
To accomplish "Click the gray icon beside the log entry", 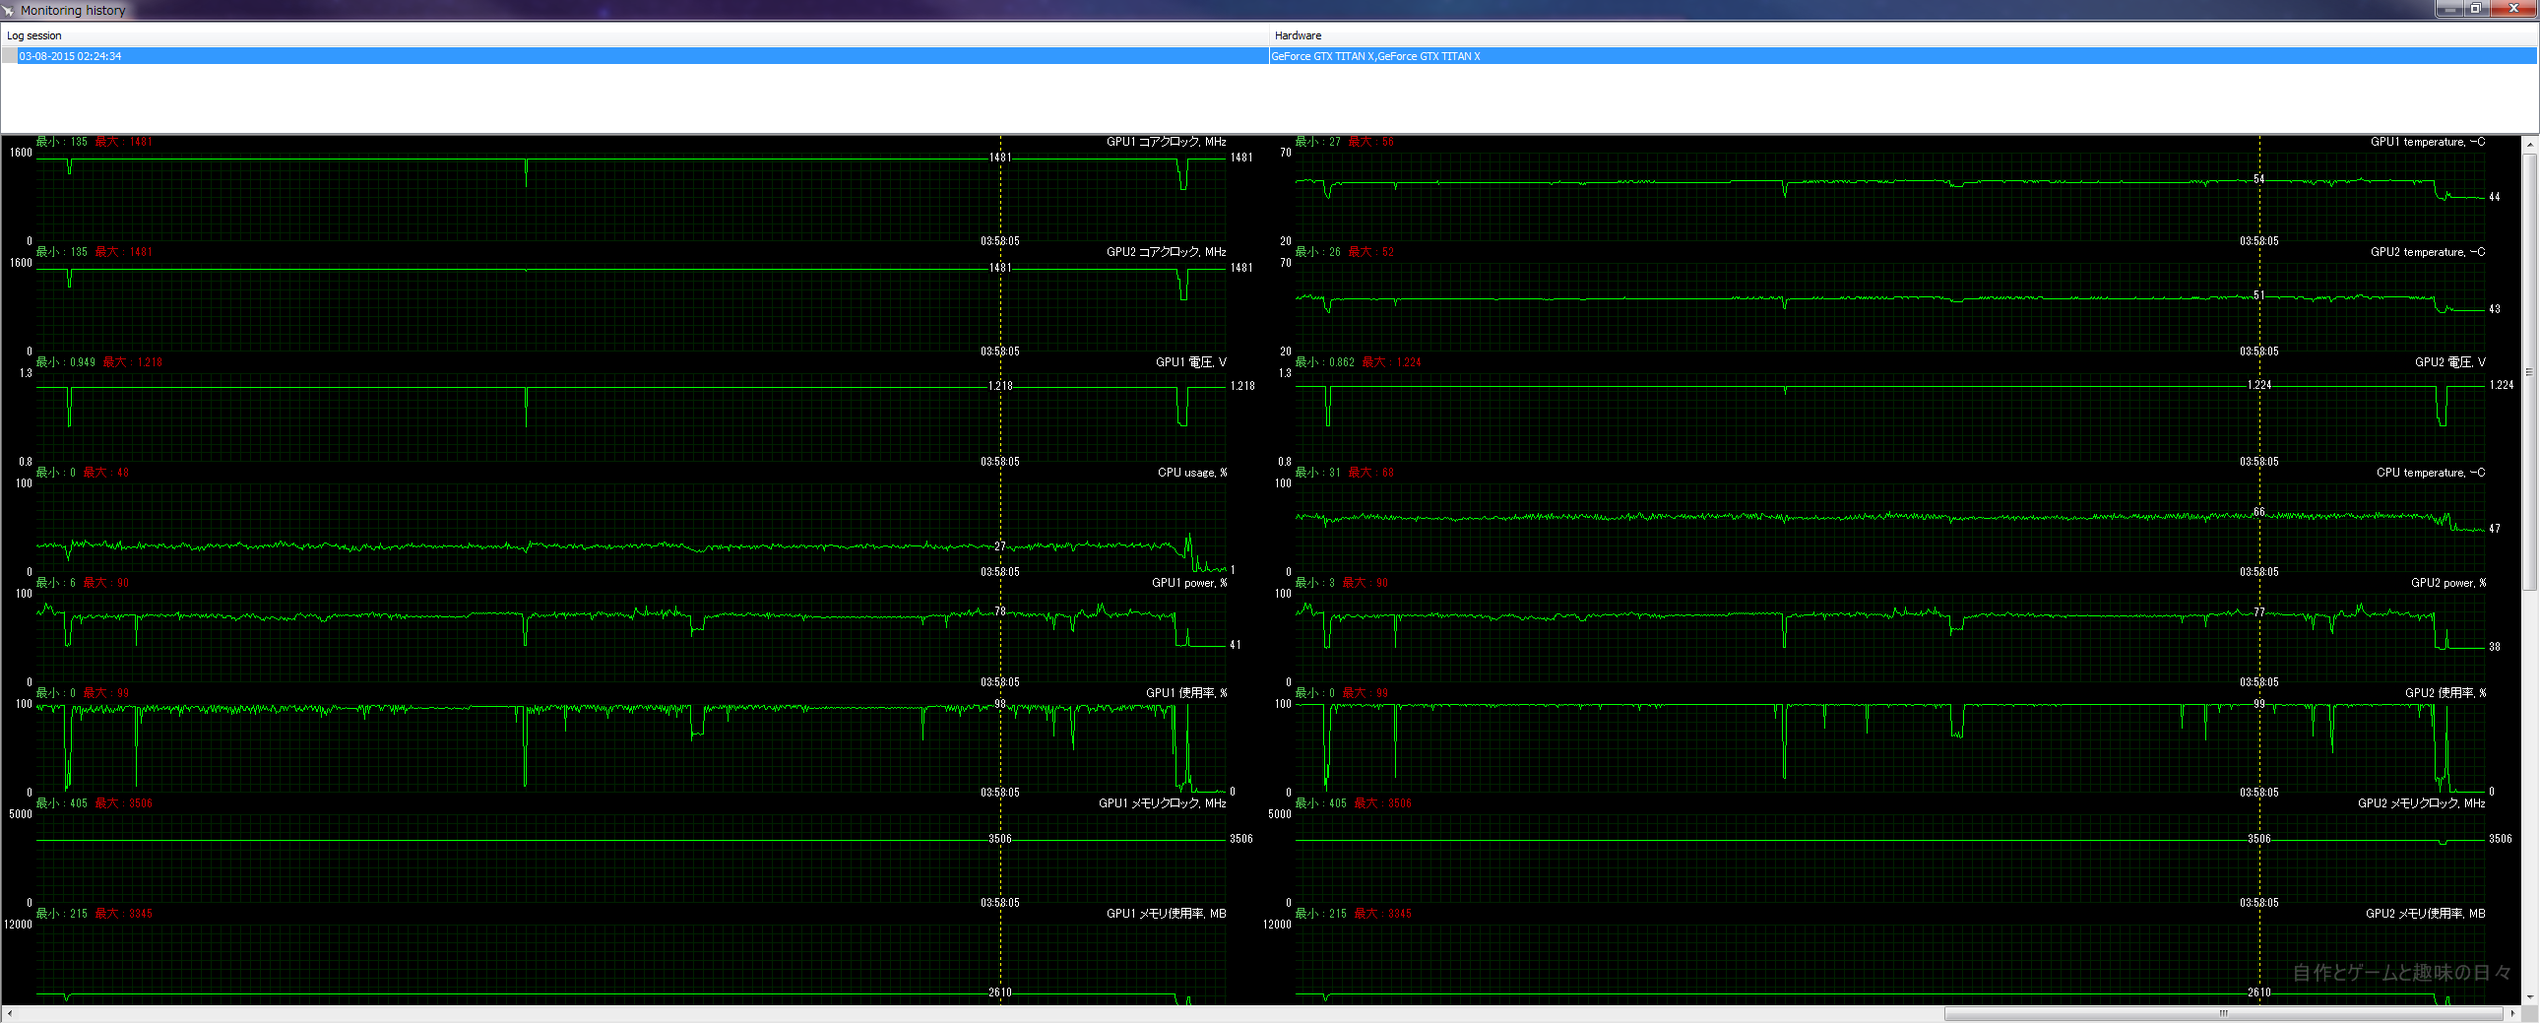I will [10, 56].
